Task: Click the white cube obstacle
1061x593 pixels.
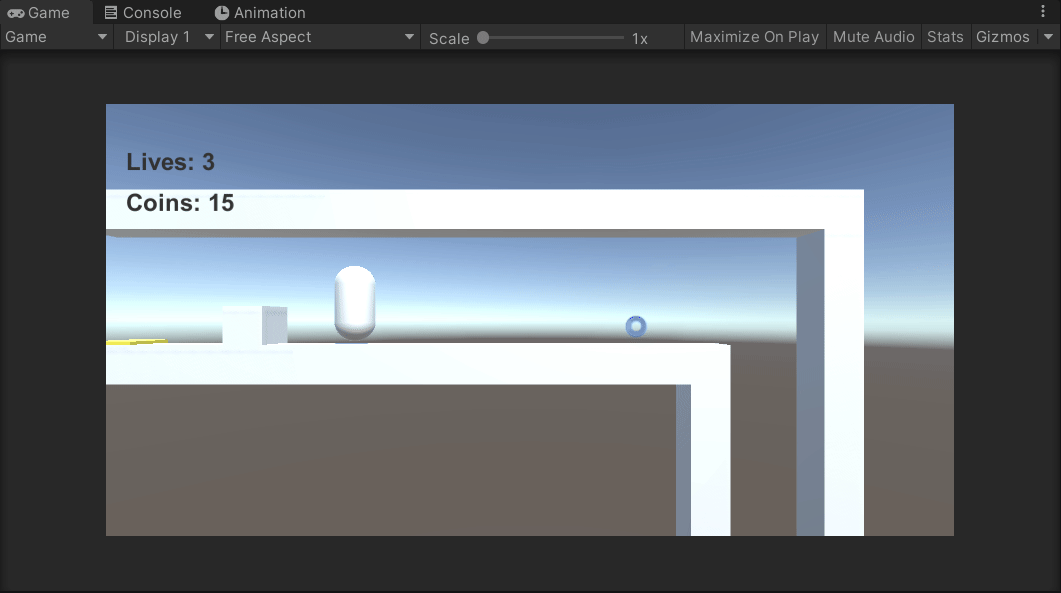Action: pyautogui.click(x=254, y=326)
